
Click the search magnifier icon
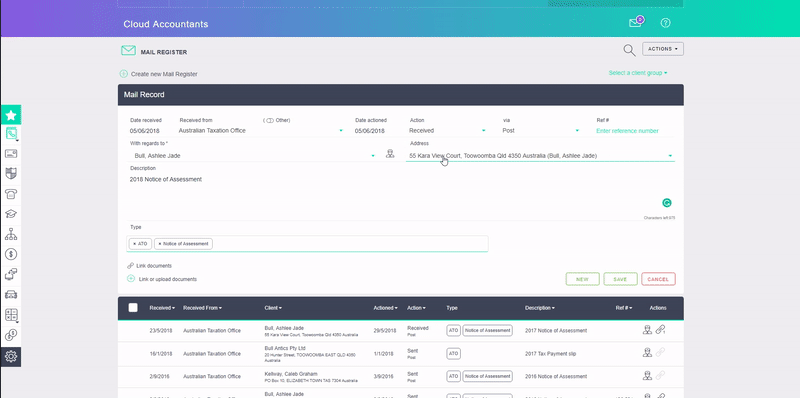(629, 49)
